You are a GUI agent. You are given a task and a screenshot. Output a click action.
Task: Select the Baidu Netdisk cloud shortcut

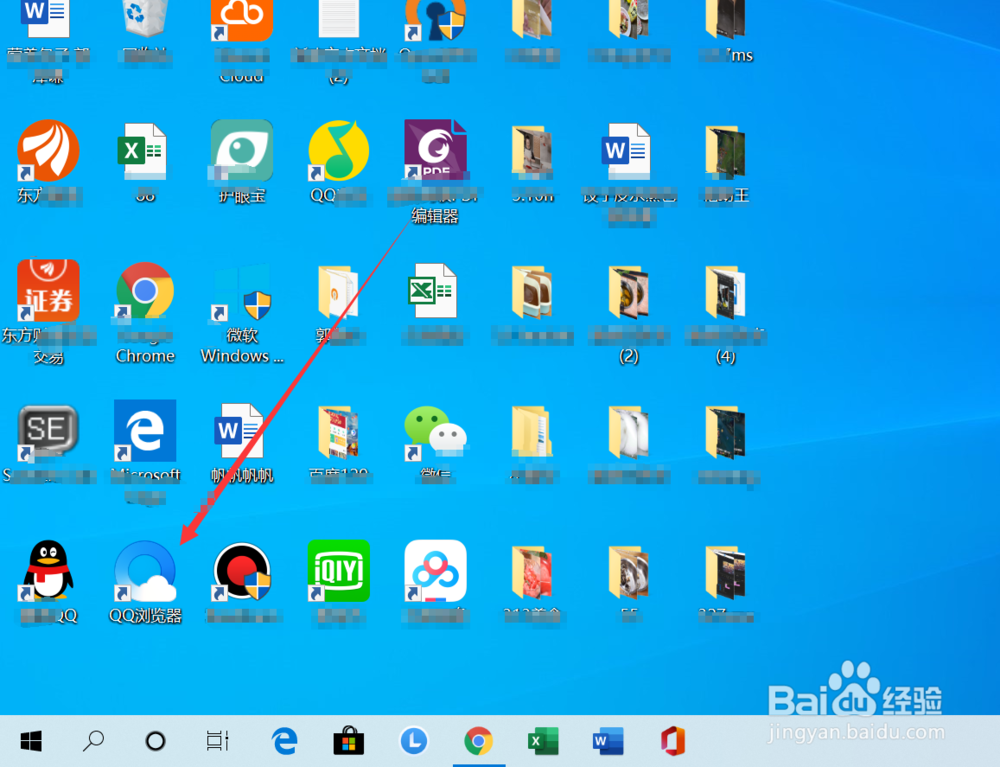(x=436, y=571)
